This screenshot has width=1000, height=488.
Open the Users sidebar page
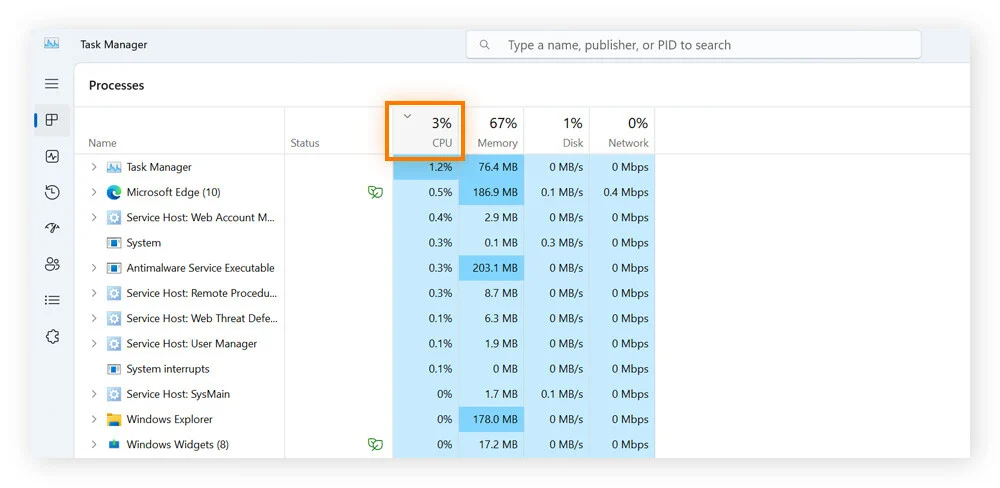coord(52,264)
